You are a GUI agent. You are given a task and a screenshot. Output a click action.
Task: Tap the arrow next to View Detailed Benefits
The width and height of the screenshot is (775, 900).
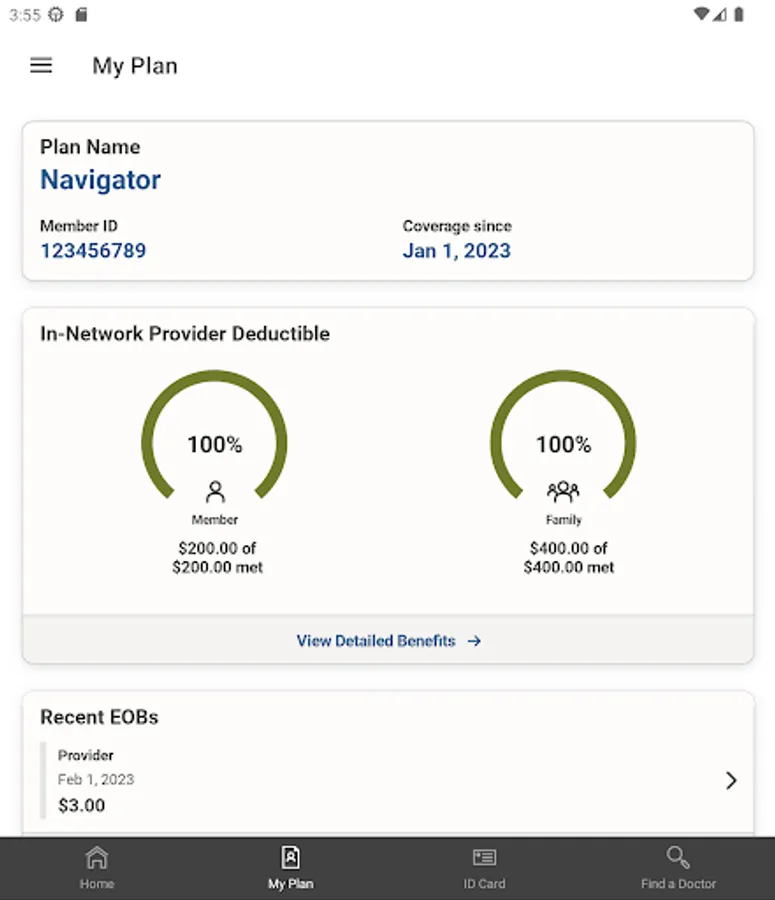(475, 641)
